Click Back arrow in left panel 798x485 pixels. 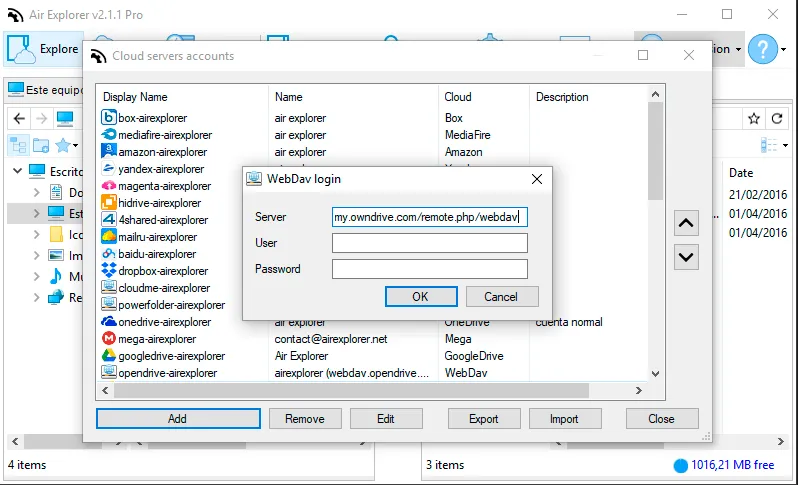pos(19,119)
